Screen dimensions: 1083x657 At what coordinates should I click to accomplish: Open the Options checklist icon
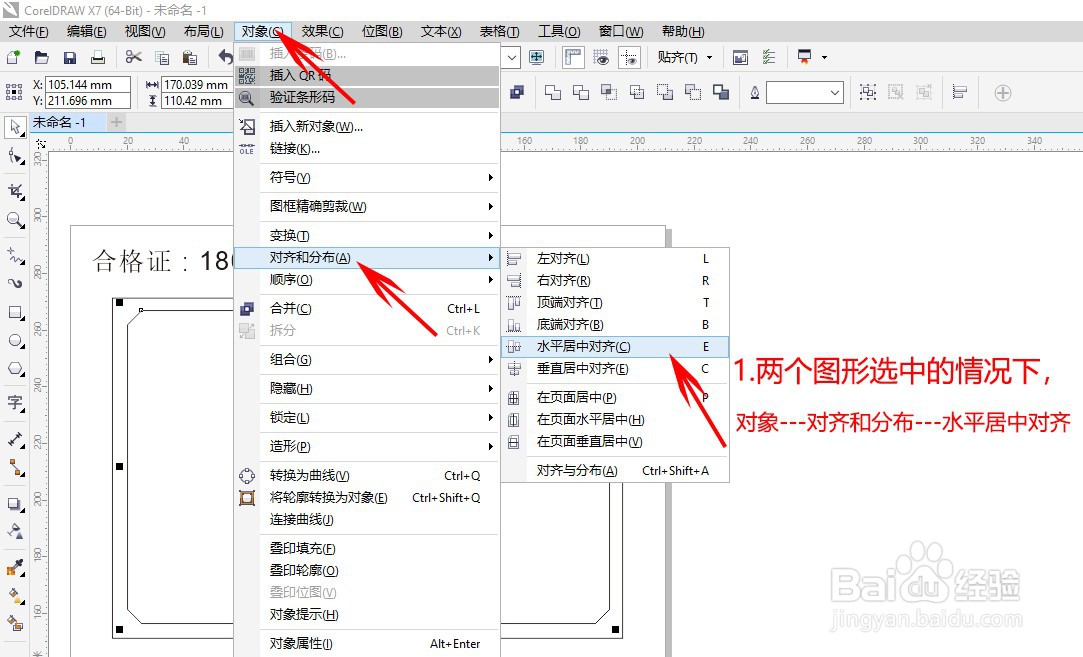click(x=769, y=57)
